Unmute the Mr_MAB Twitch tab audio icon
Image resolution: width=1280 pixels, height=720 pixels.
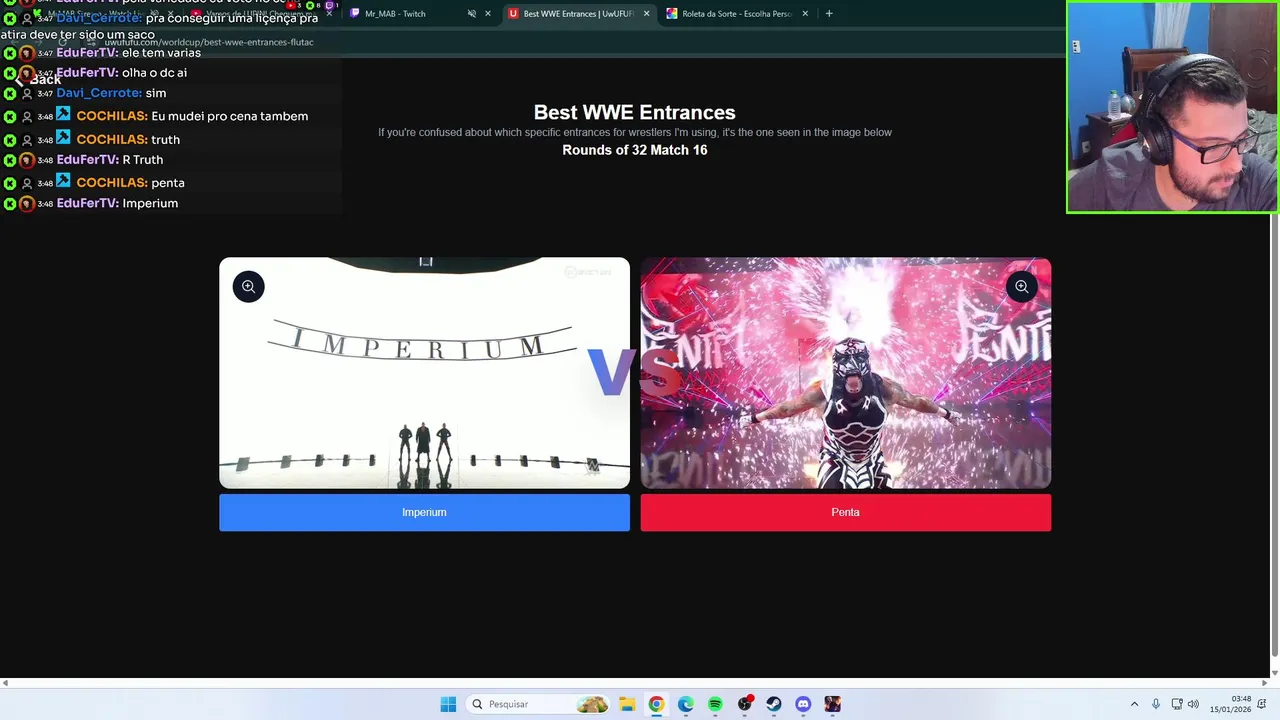pyautogui.click(x=471, y=14)
